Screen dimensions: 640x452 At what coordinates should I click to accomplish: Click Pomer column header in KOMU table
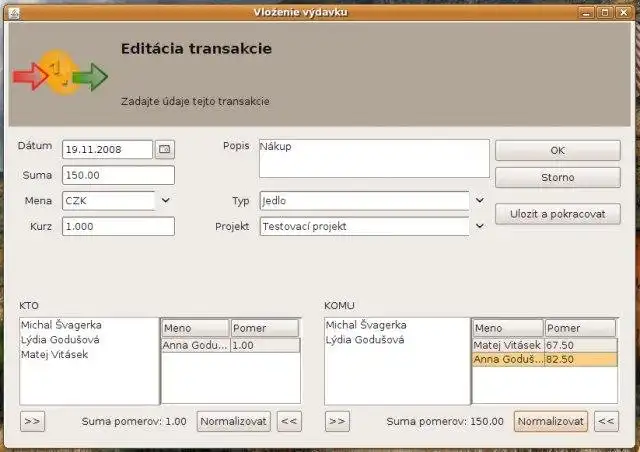(x=580, y=328)
